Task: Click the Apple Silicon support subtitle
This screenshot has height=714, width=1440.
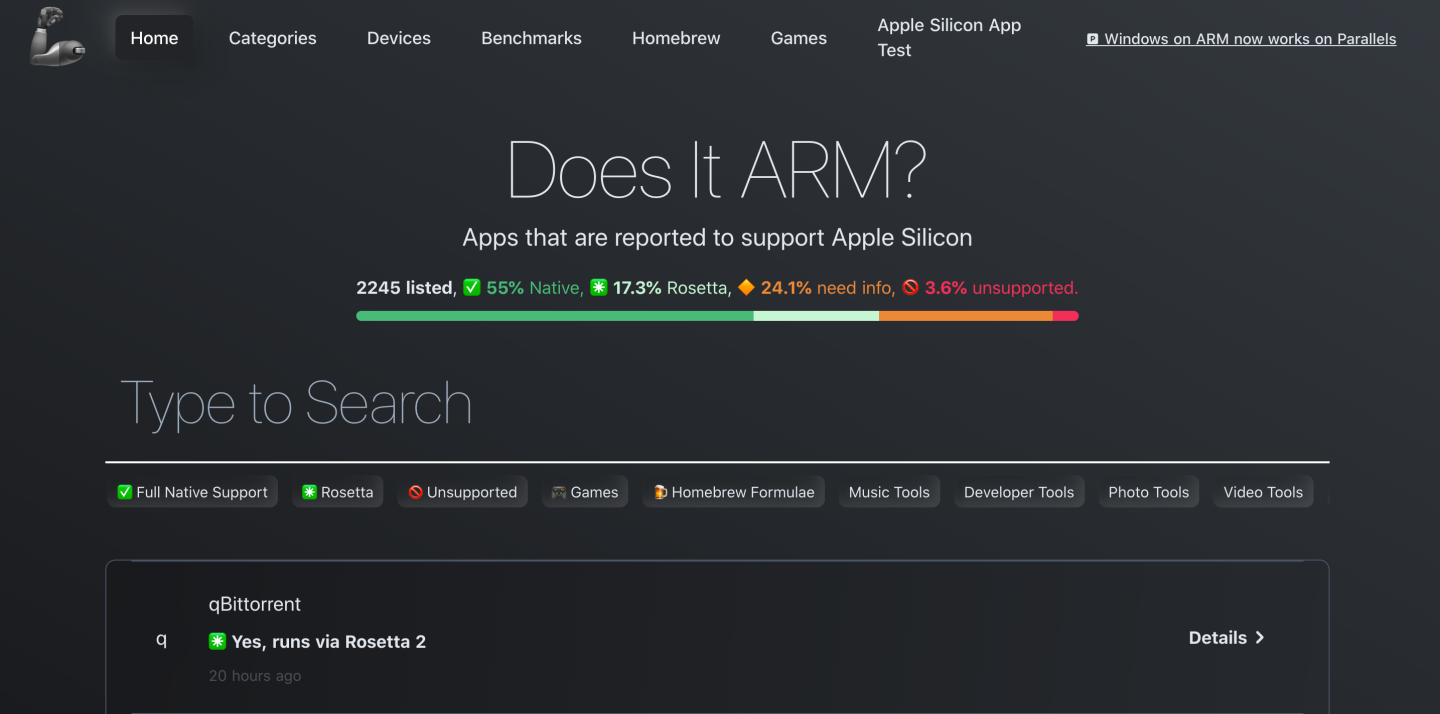Action: [717, 238]
